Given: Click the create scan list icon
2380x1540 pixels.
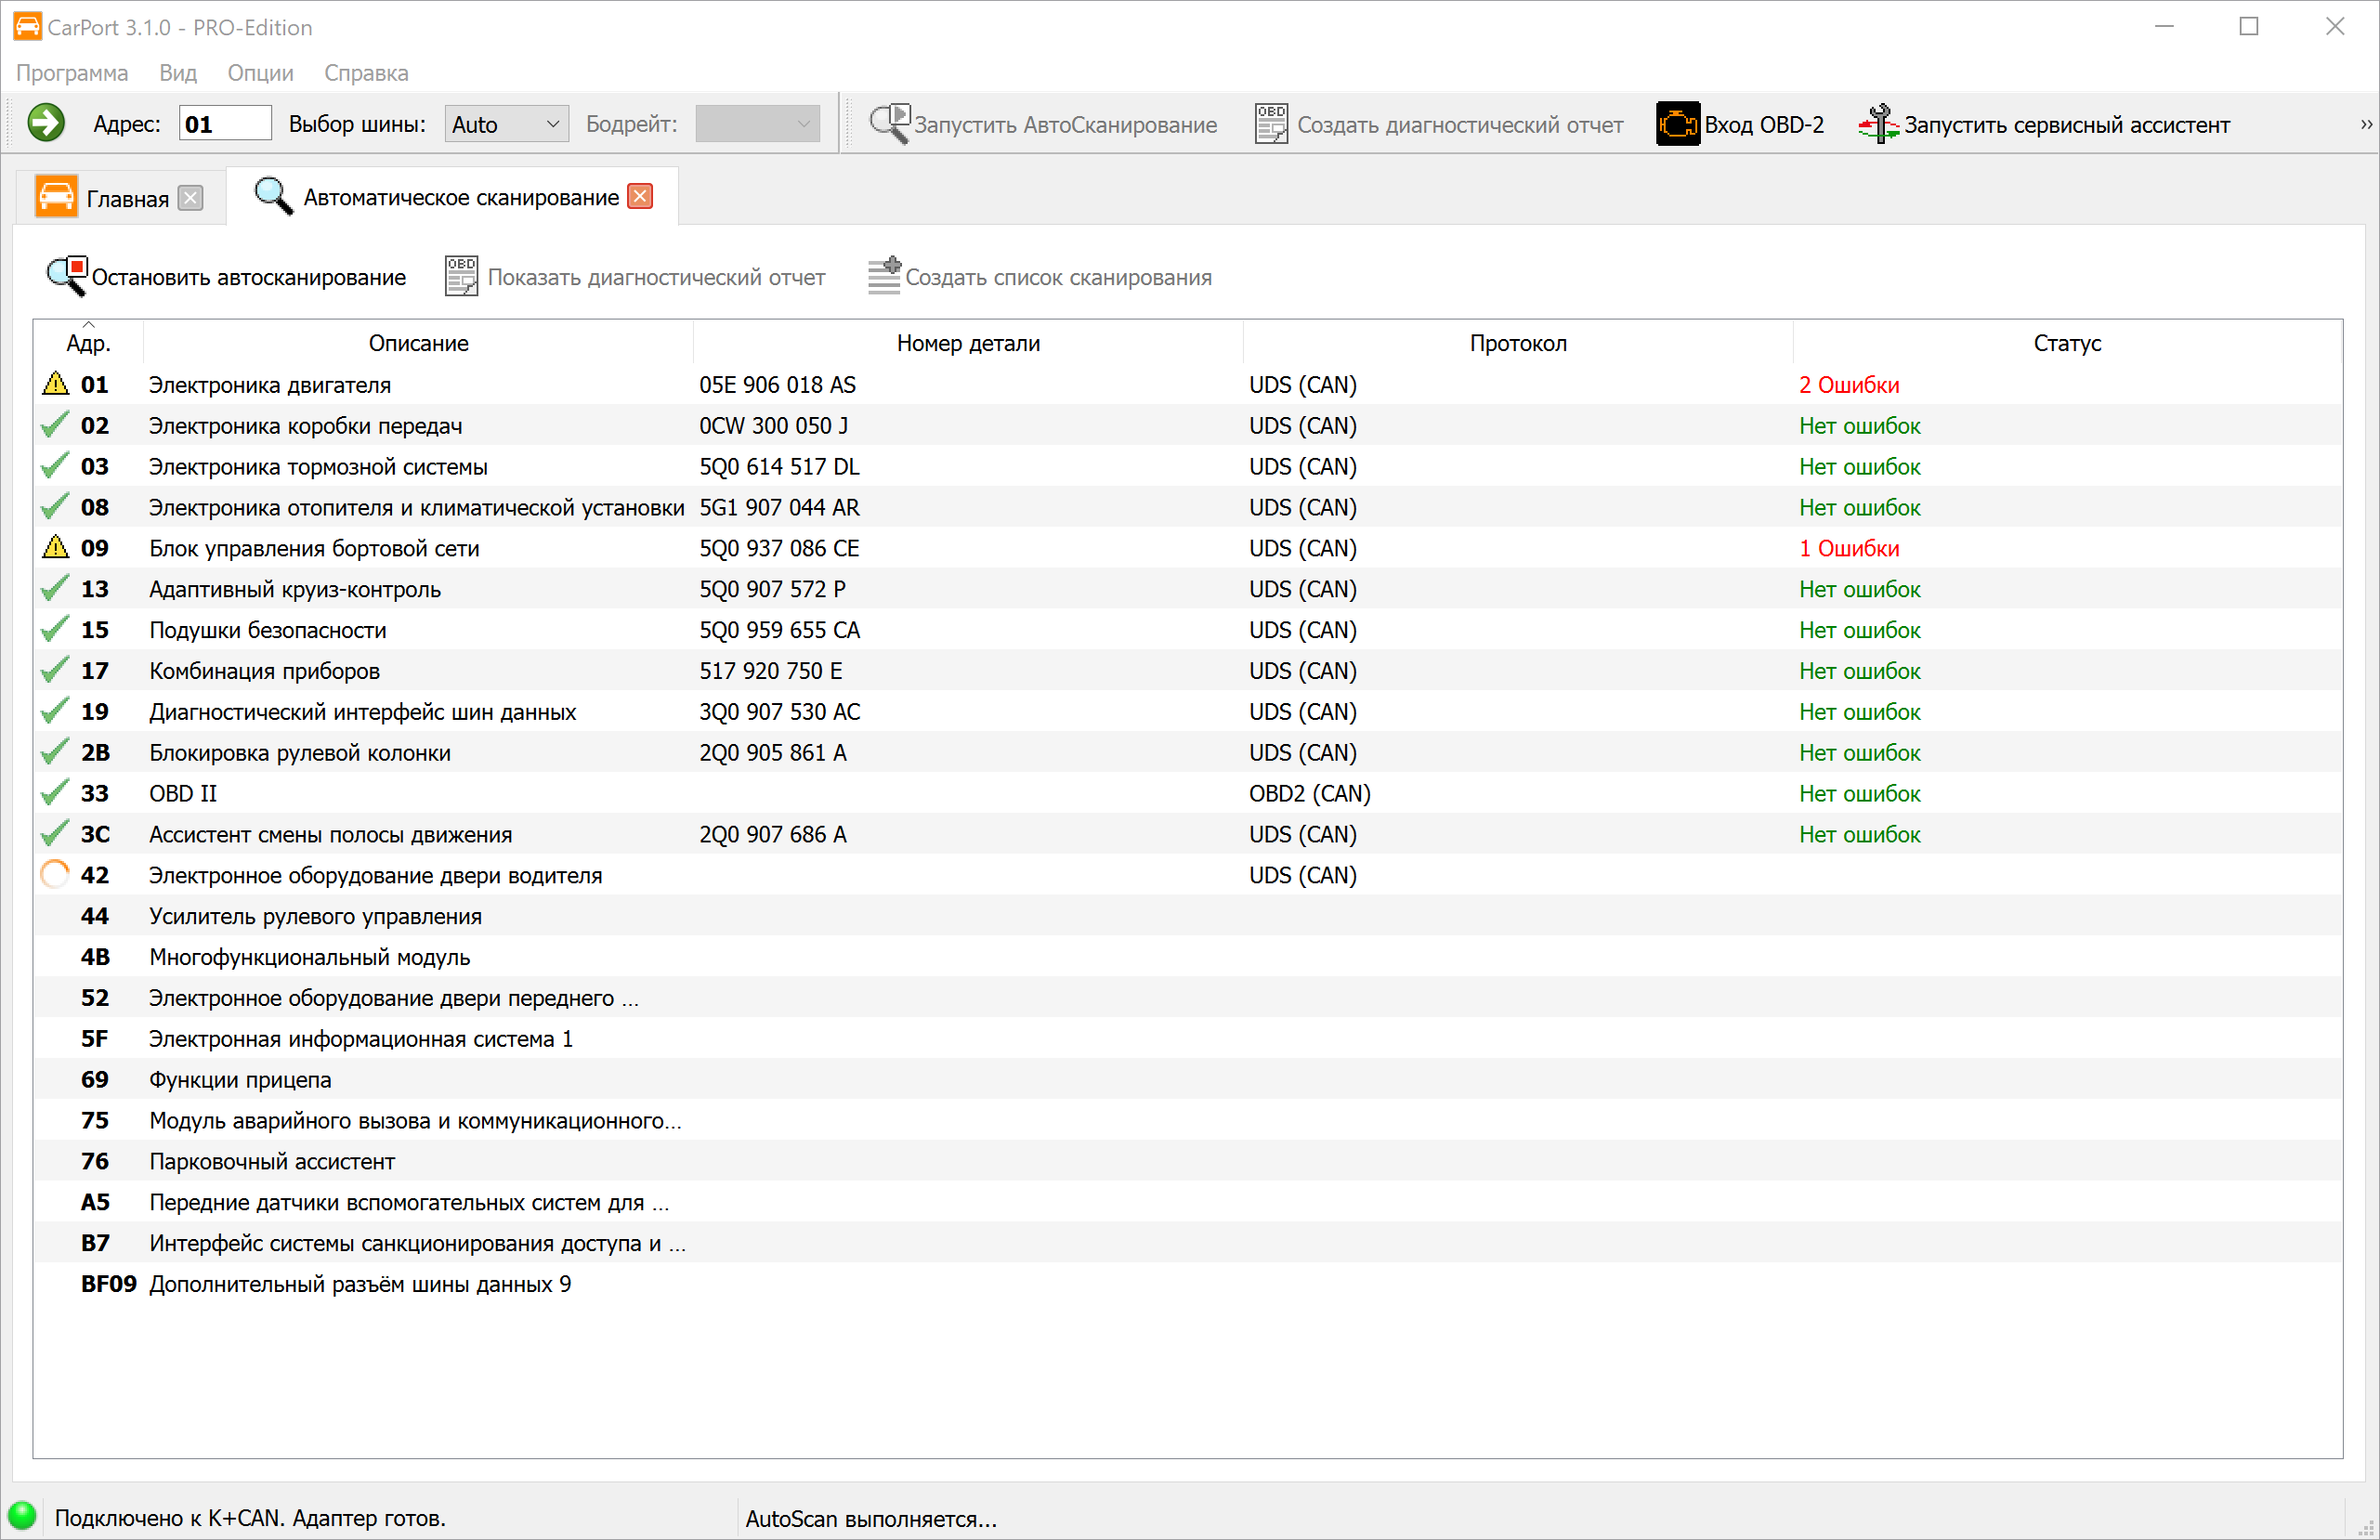Looking at the screenshot, I should tap(884, 277).
